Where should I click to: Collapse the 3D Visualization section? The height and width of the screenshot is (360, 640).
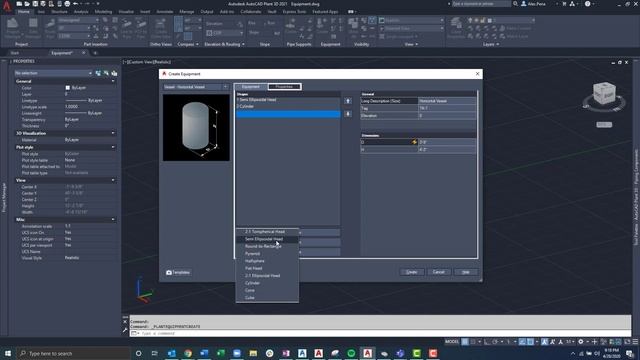click(113, 133)
